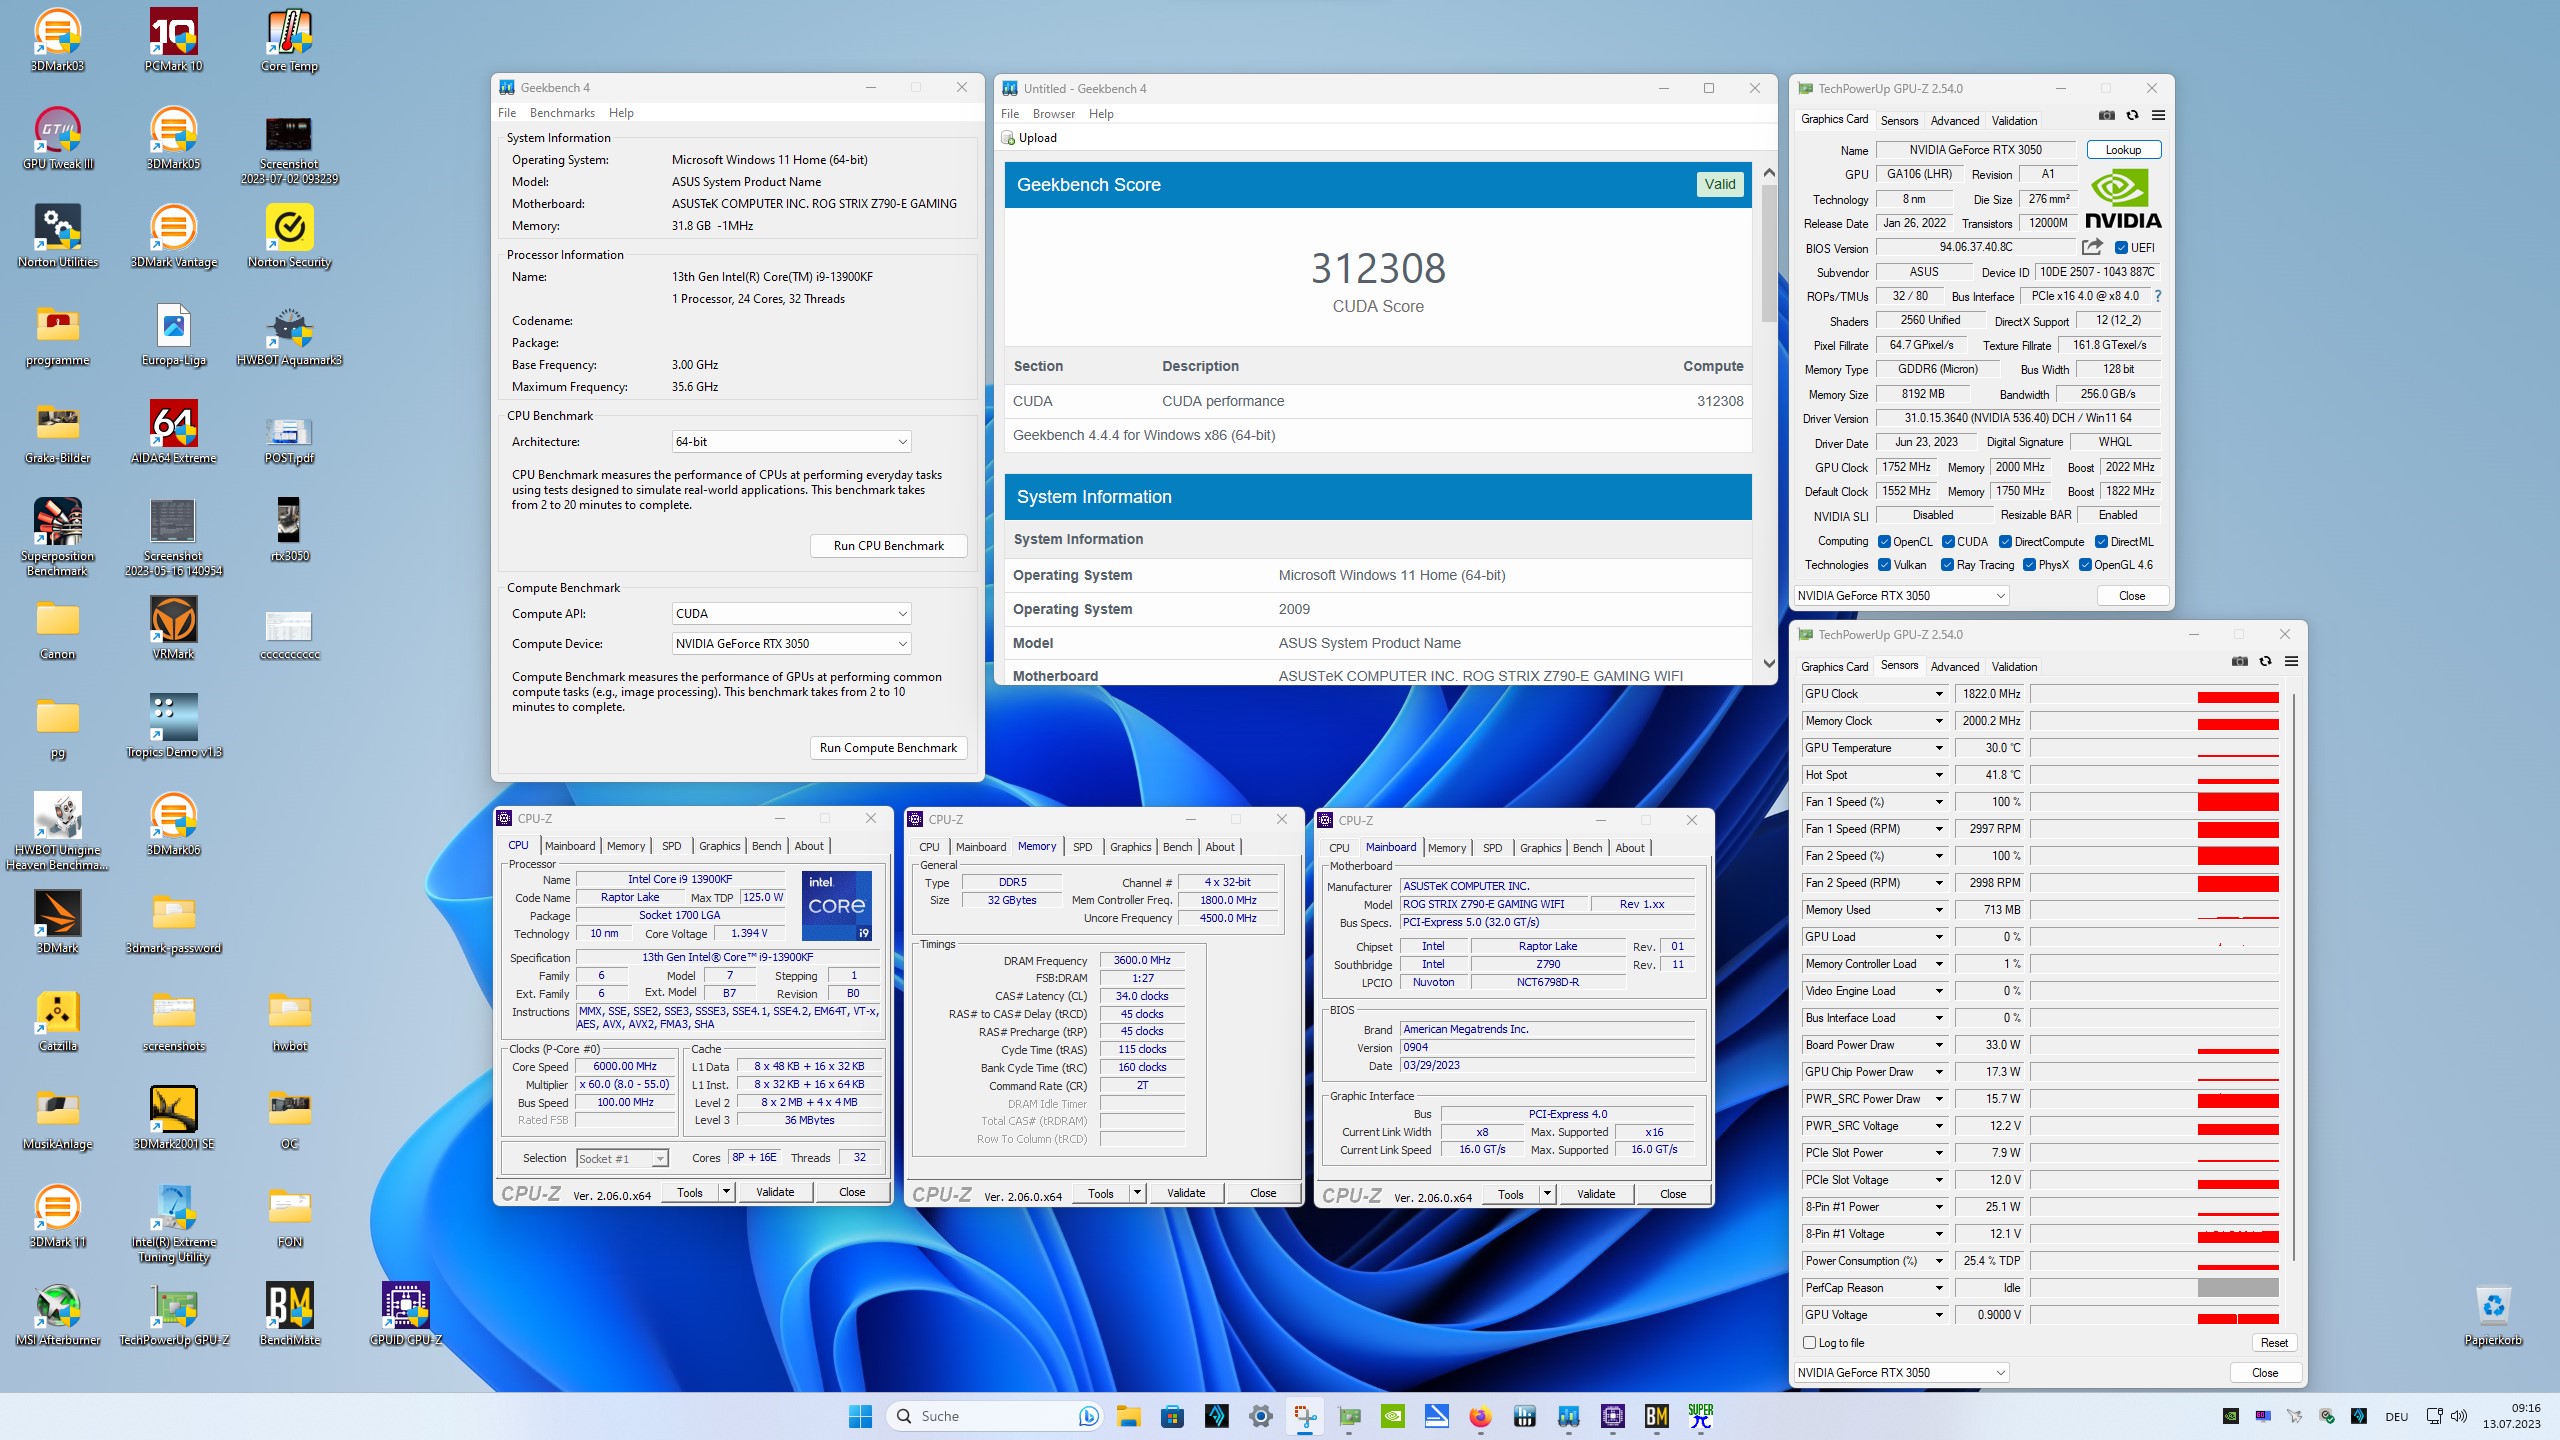2560x1440 pixels.
Task: Open the Compute API dropdown showing CUDA
Action: point(791,614)
